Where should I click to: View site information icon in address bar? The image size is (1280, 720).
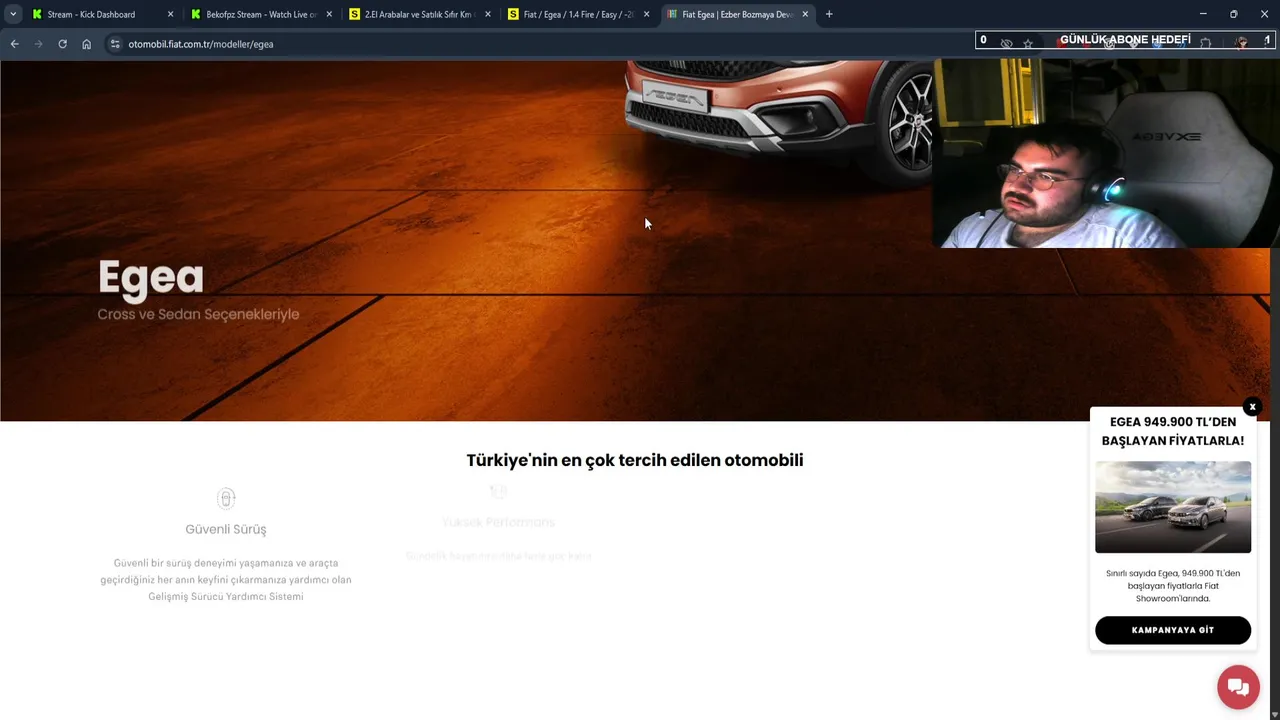(115, 44)
